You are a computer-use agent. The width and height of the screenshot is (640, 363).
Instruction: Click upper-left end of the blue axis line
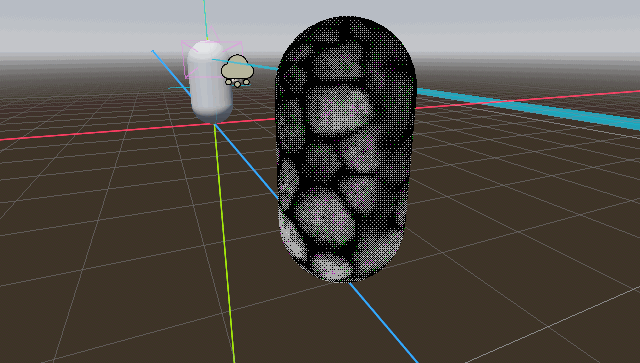pos(153,51)
